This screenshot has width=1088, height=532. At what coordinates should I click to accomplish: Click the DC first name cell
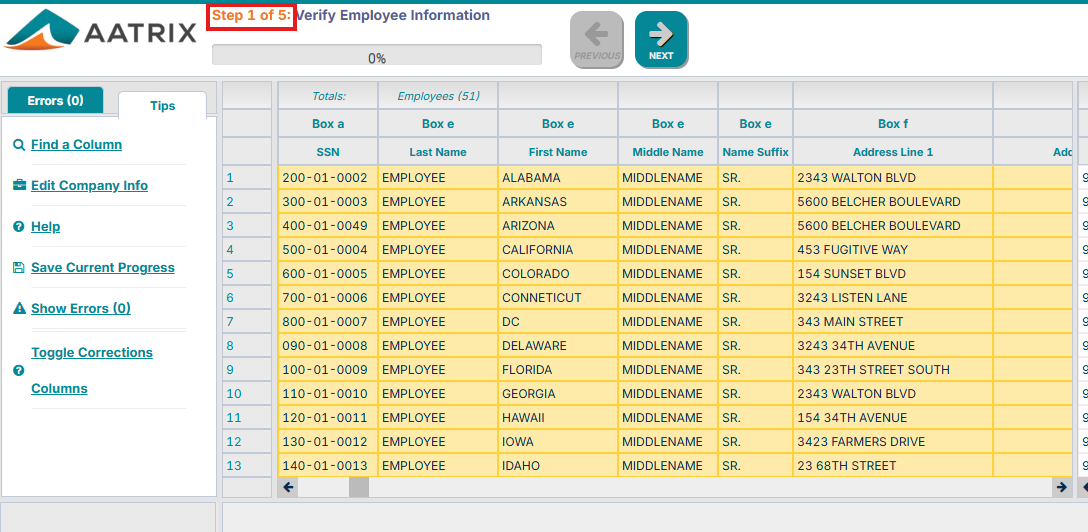(558, 322)
